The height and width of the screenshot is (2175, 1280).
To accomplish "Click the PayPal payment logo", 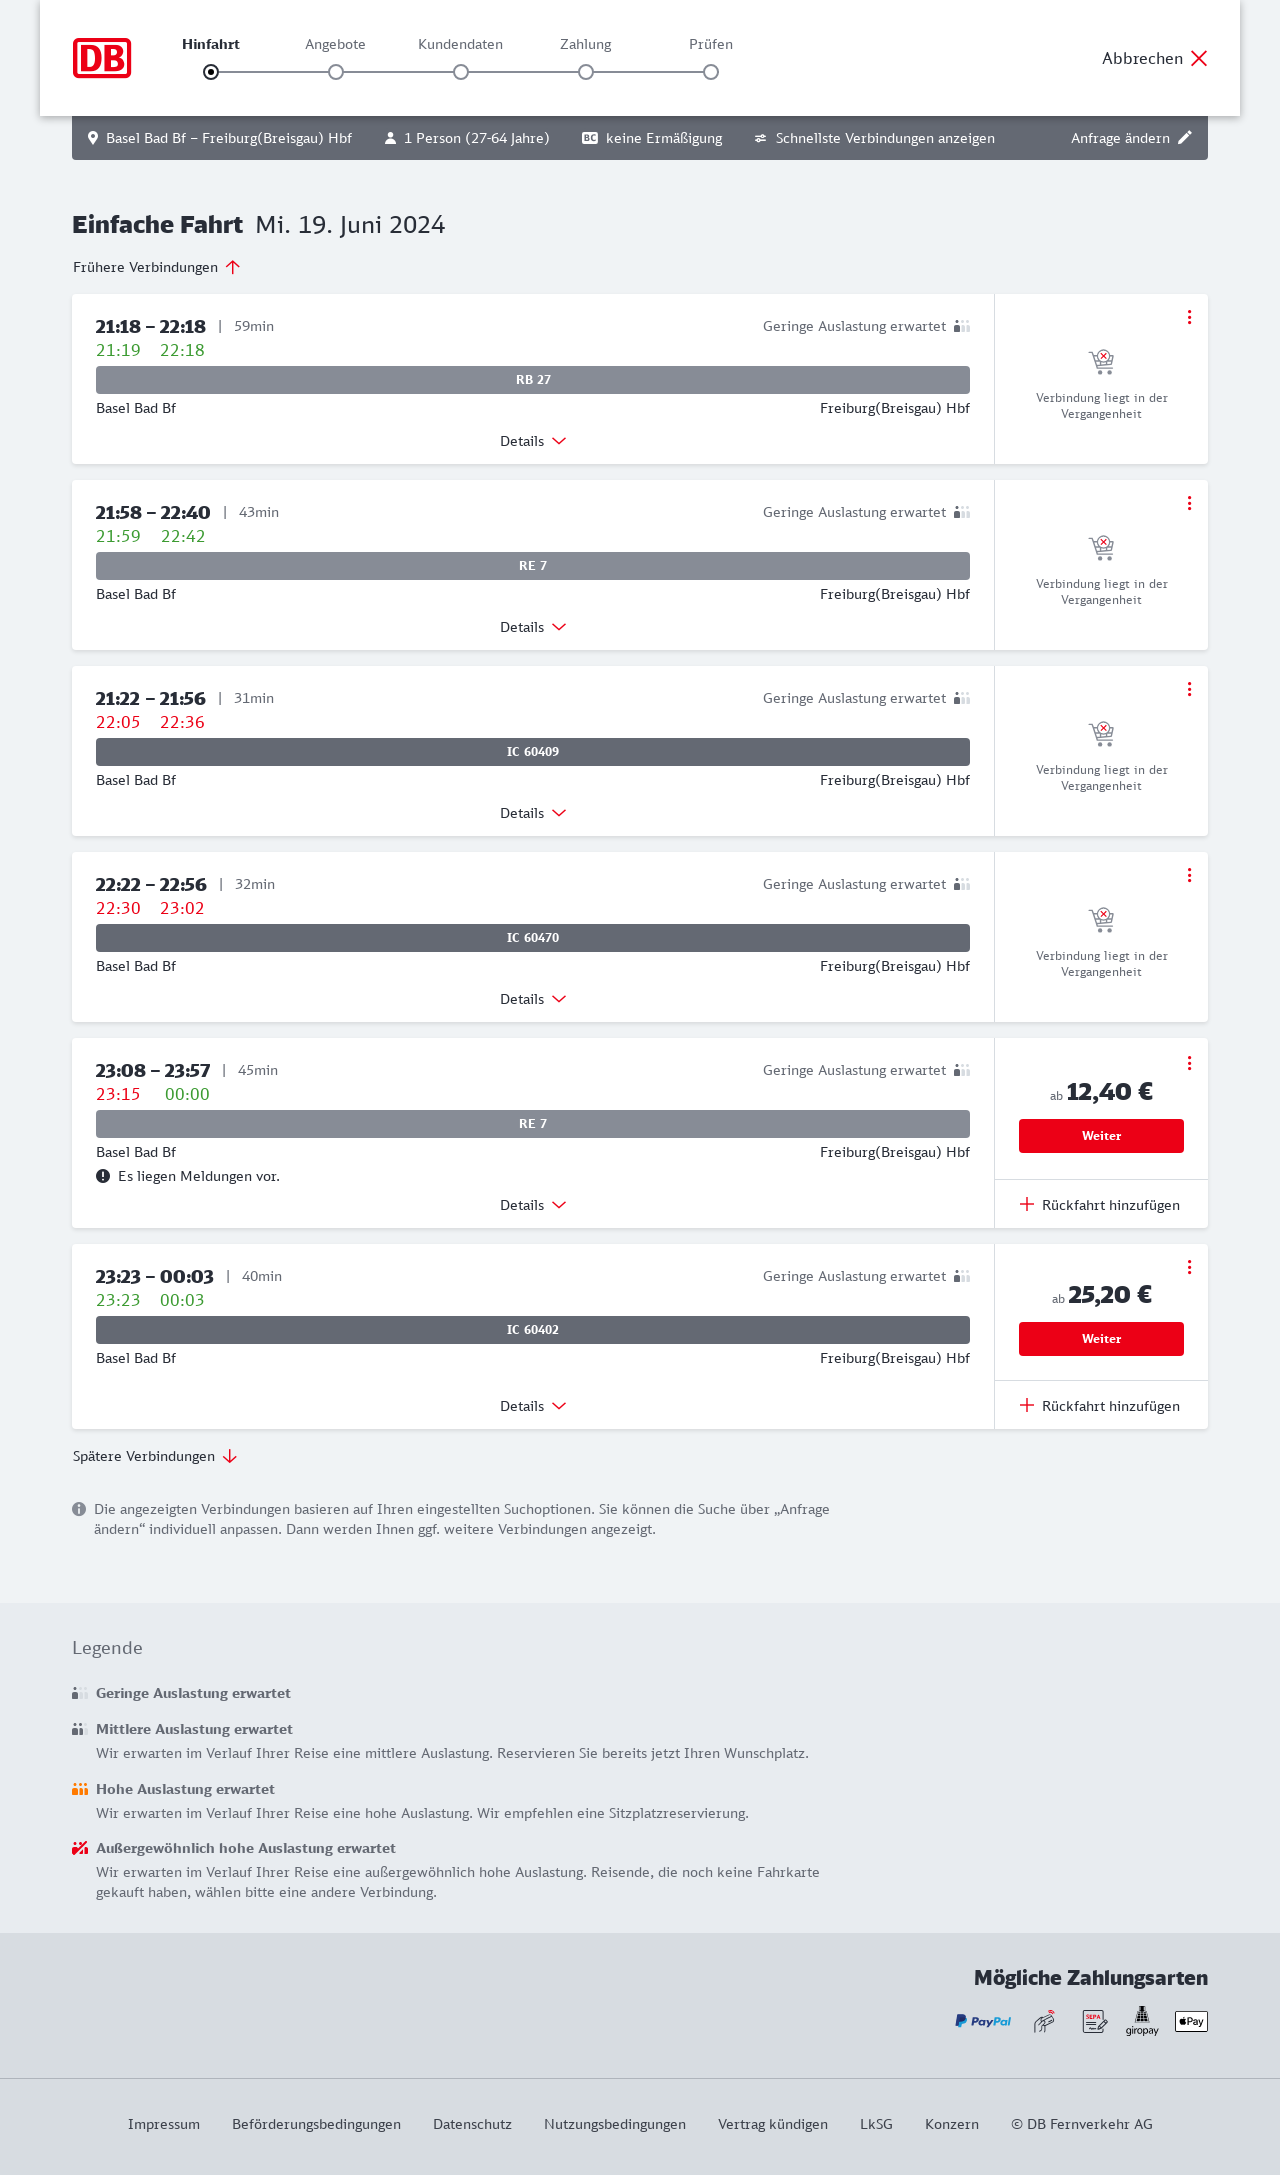I will tap(983, 2021).
